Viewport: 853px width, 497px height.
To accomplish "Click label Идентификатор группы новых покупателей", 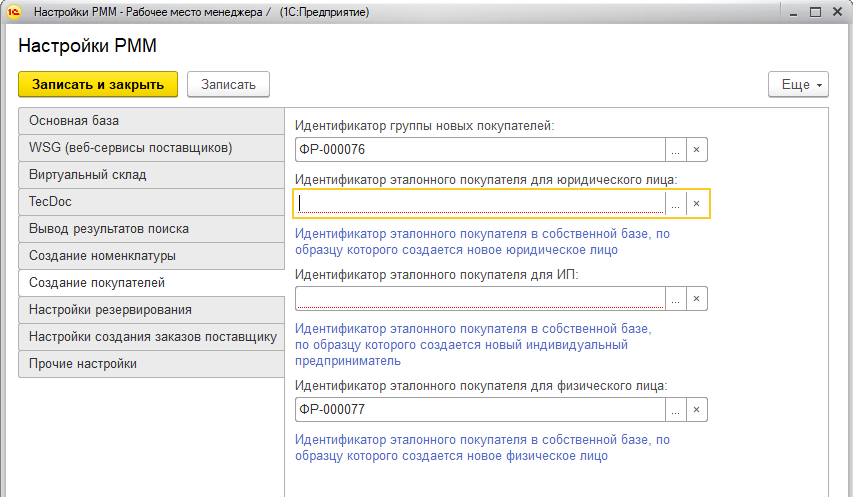I will coord(424,126).
